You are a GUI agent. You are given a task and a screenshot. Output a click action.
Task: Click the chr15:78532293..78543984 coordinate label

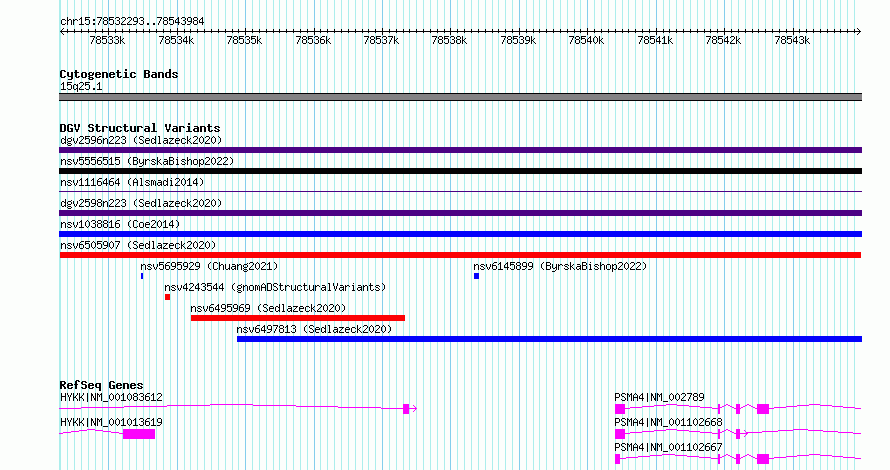132,22
